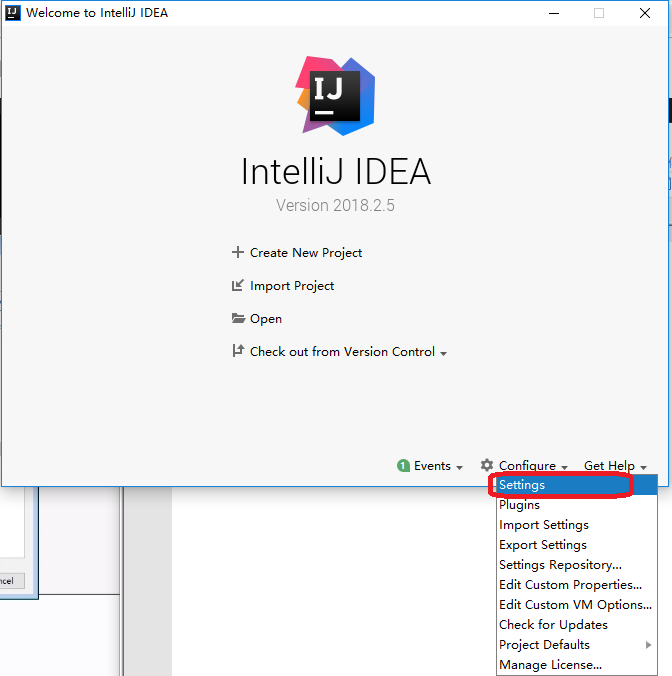Screen dimensions: 672x676
Task: Click the IntelliJ IDEA heading text
Action: click(336, 172)
